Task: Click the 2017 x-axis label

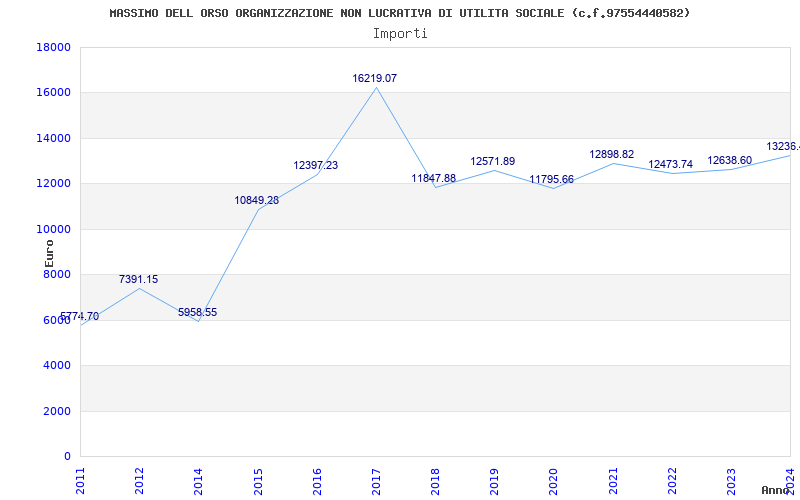Action: point(376,481)
